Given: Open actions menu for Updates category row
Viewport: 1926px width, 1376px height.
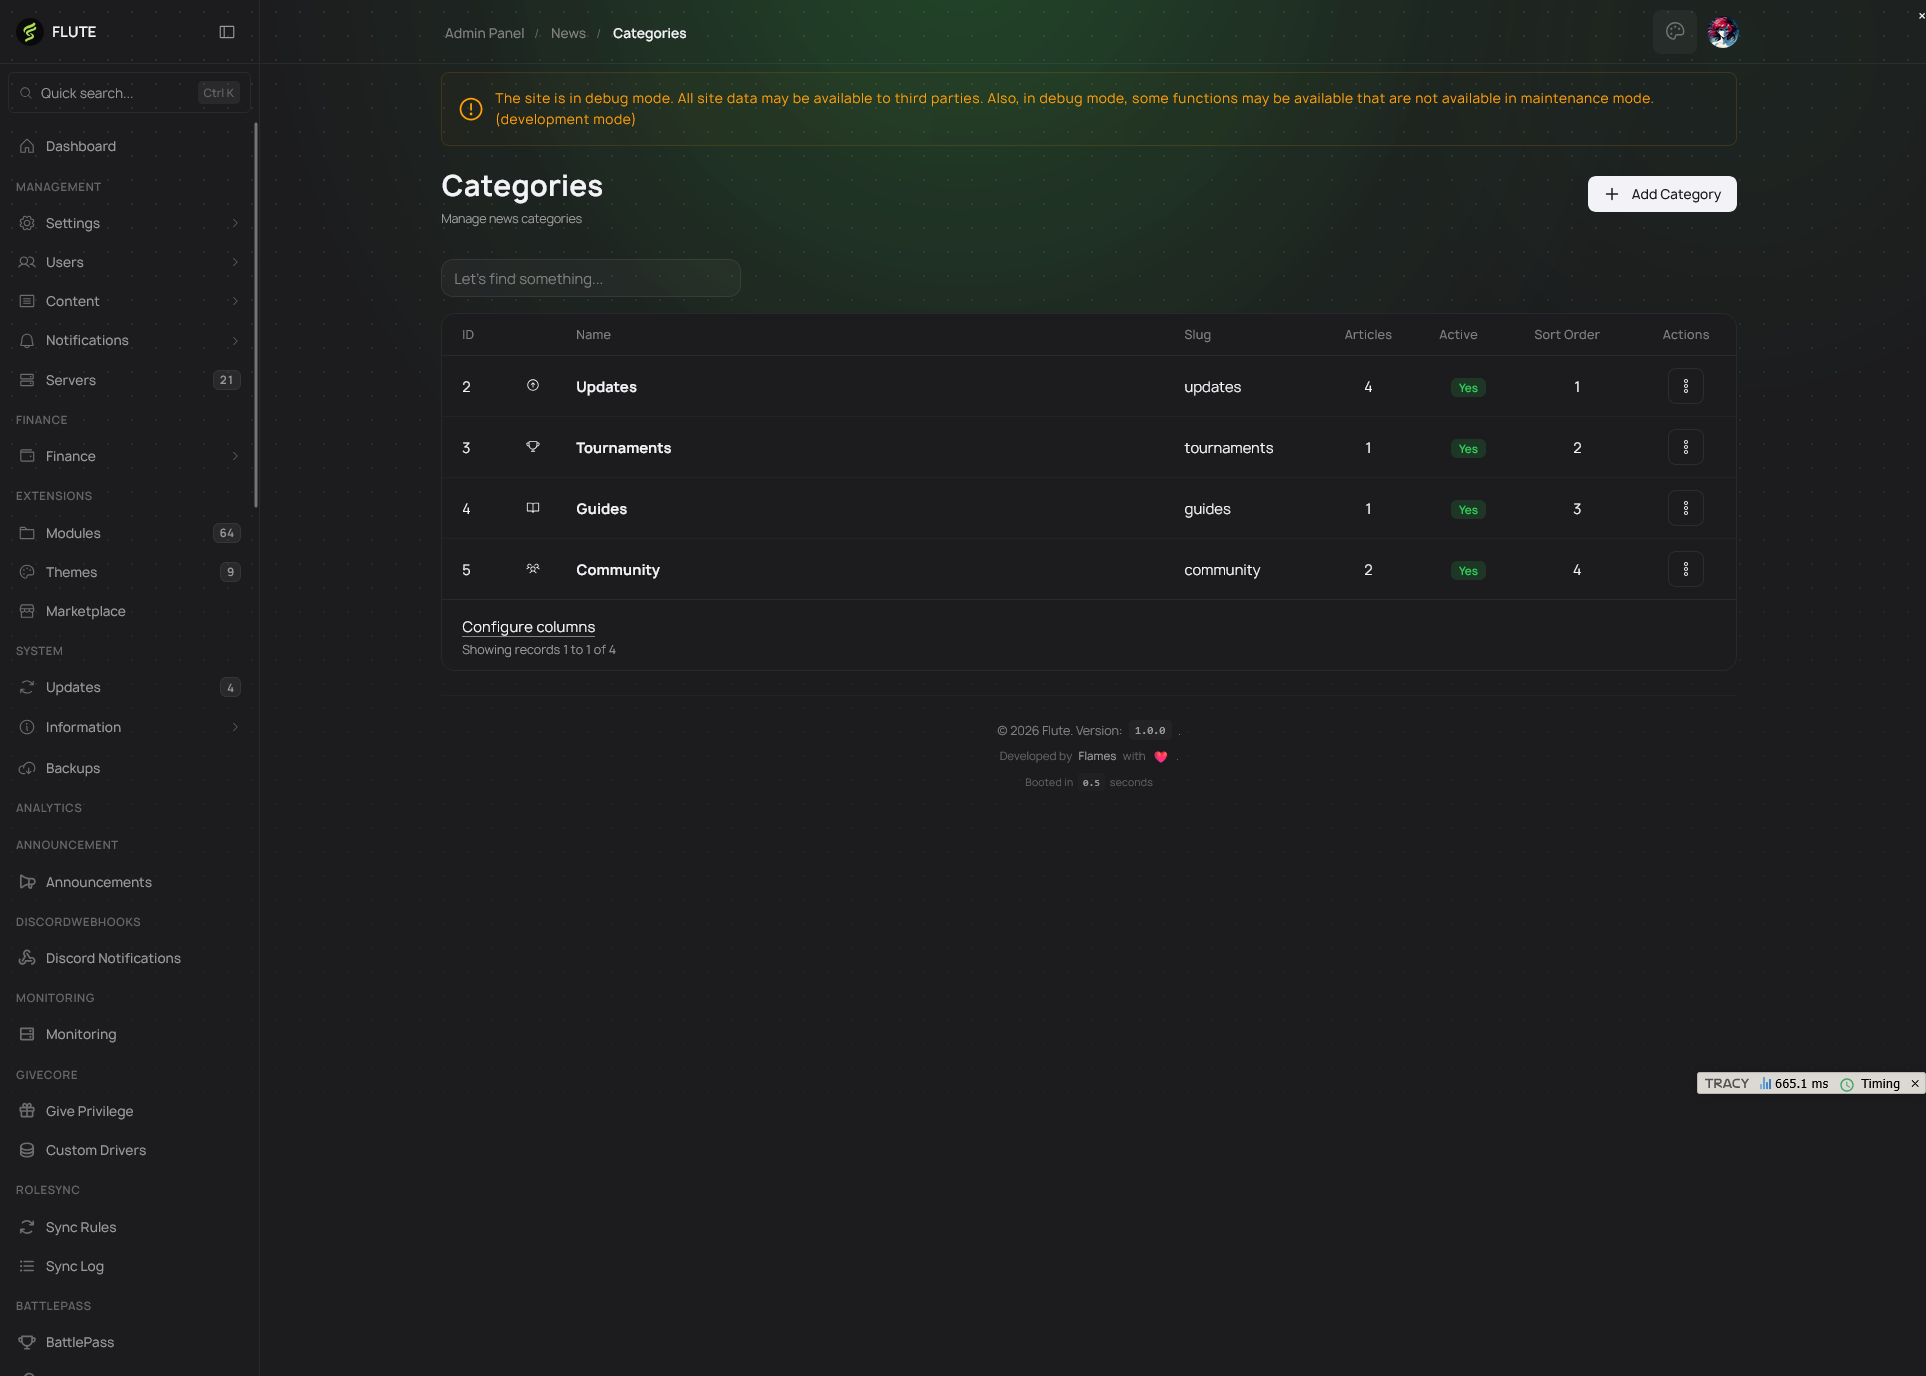Looking at the screenshot, I should 1685,386.
